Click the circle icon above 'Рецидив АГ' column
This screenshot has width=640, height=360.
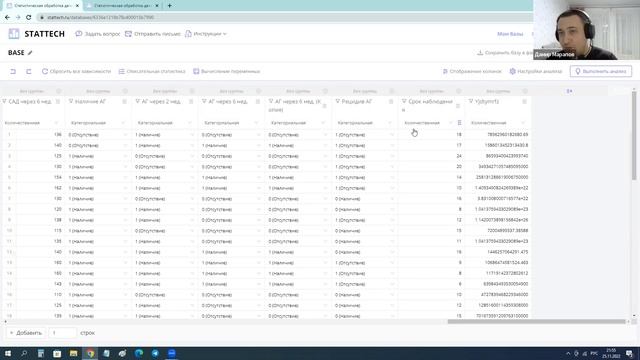392,91
